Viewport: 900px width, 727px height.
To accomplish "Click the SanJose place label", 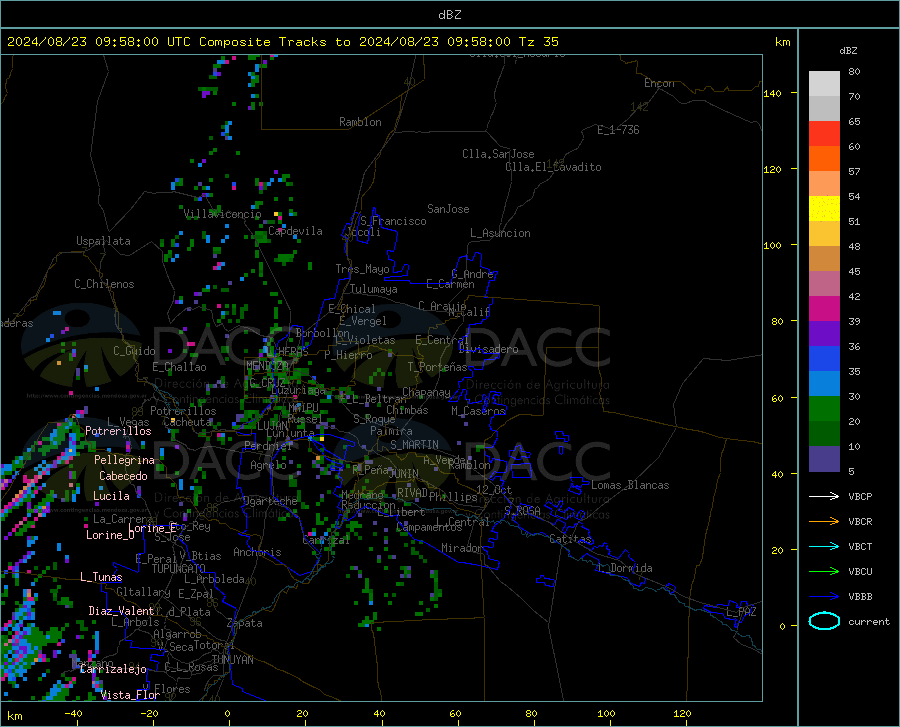I will (448, 209).
